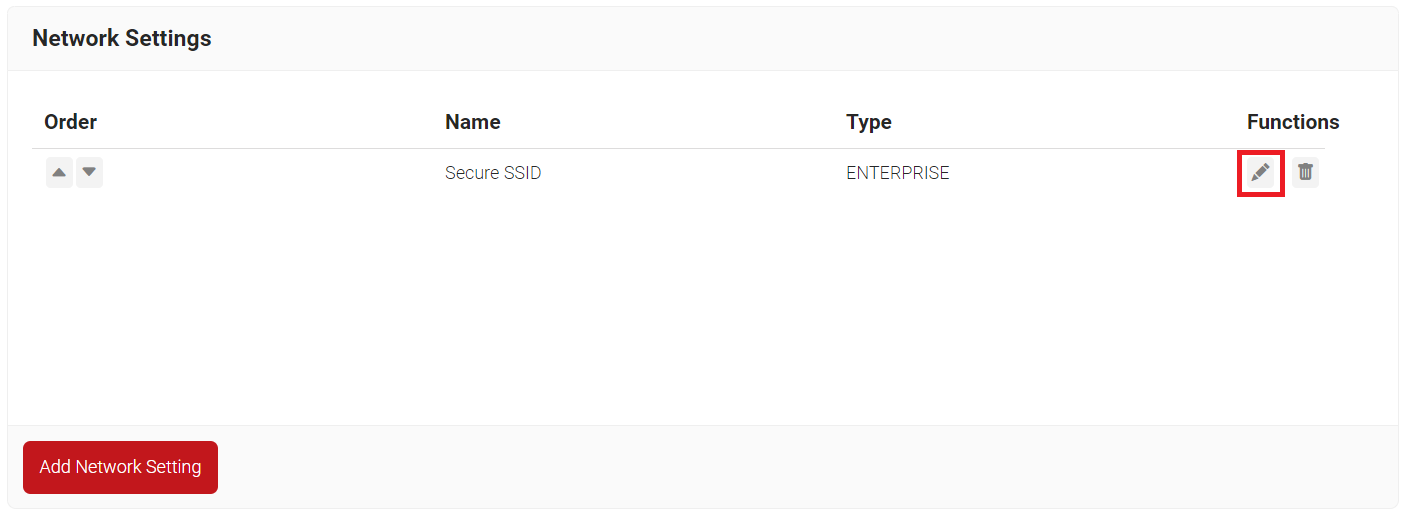Viewport: 1405px width, 514px height.
Task: Click the red button in panel footer
Action: click(120, 467)
